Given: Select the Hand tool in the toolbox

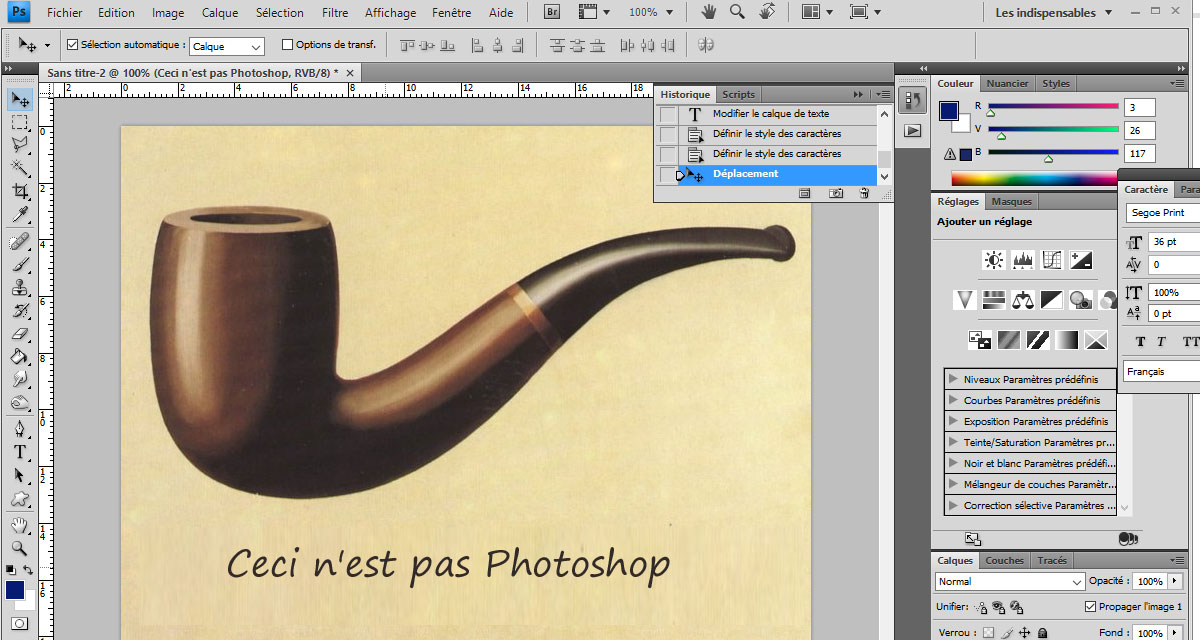Looking at the screenshot, I should (x=20, y=526).
